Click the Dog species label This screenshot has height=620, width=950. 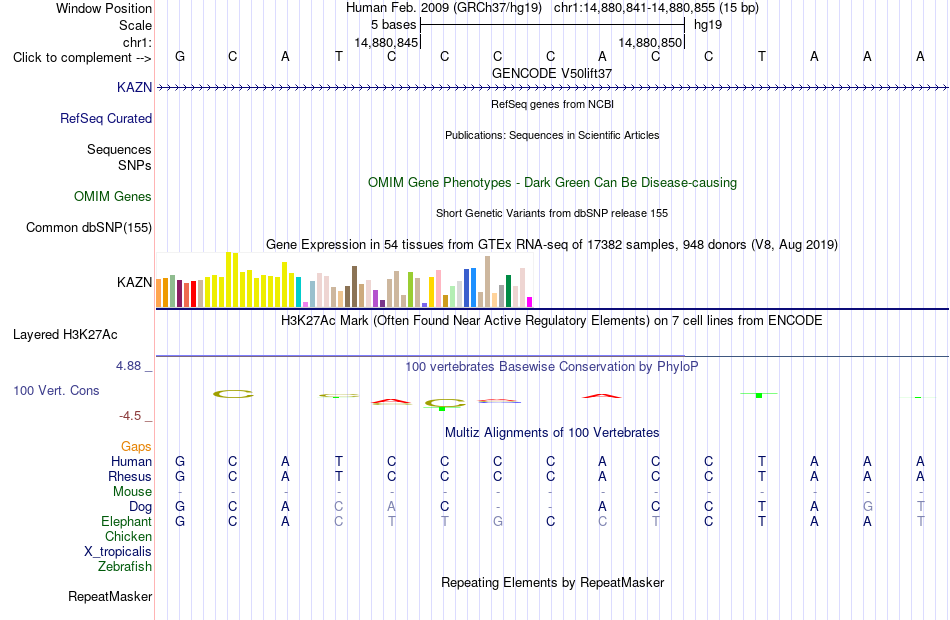pos(140,507)
